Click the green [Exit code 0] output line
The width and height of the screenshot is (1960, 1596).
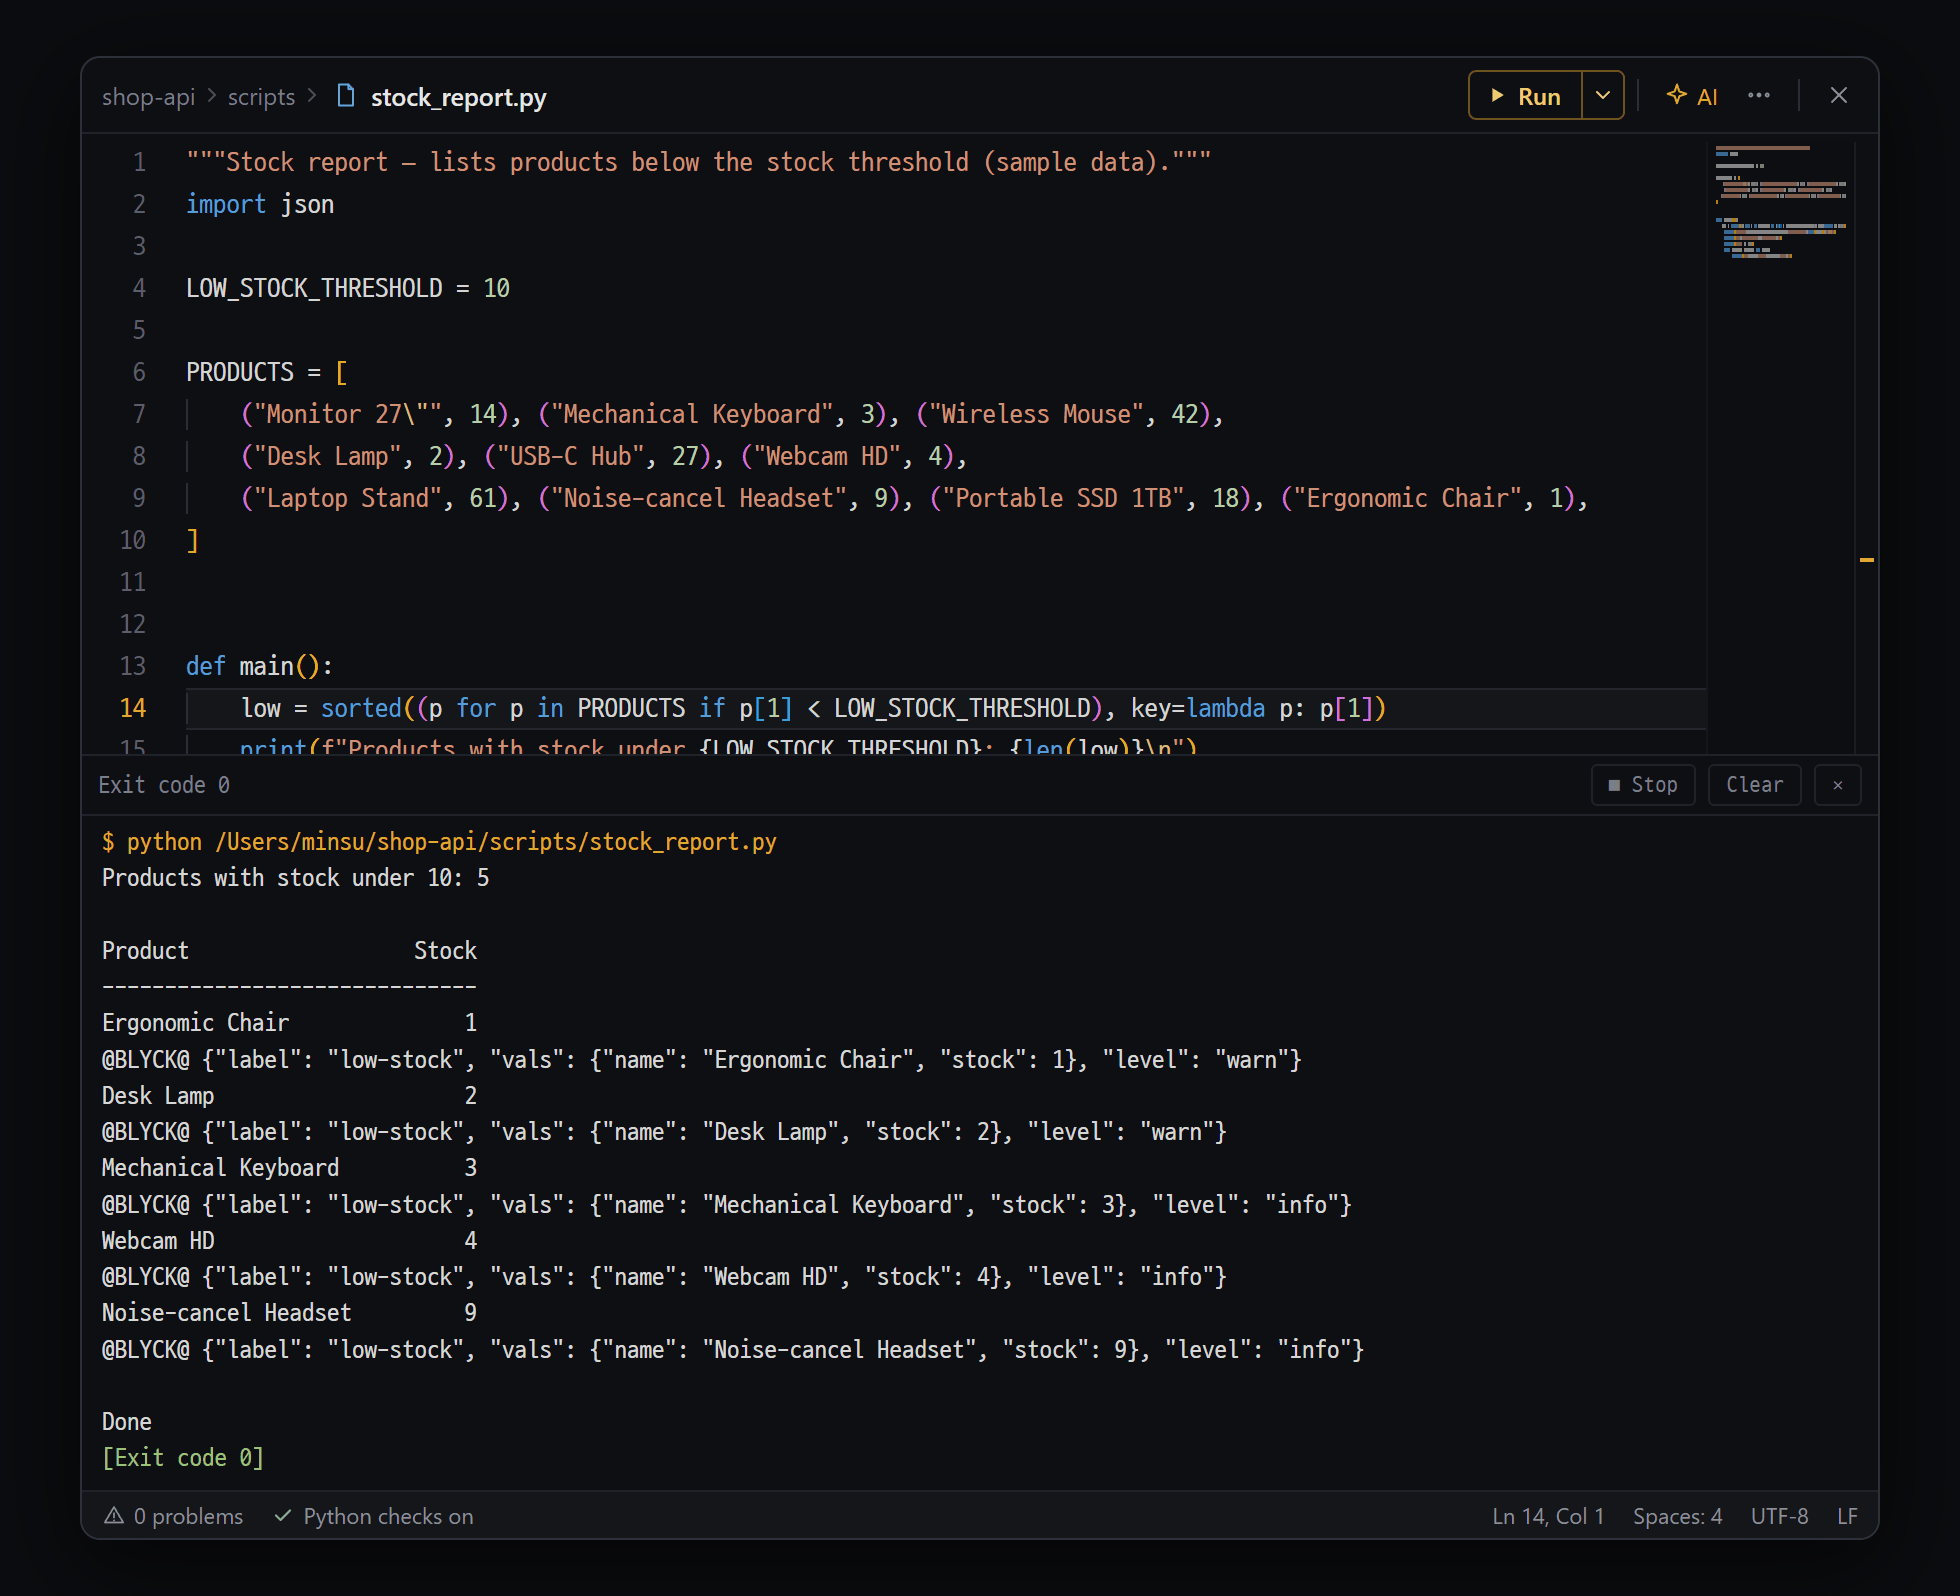[183, 1458]
